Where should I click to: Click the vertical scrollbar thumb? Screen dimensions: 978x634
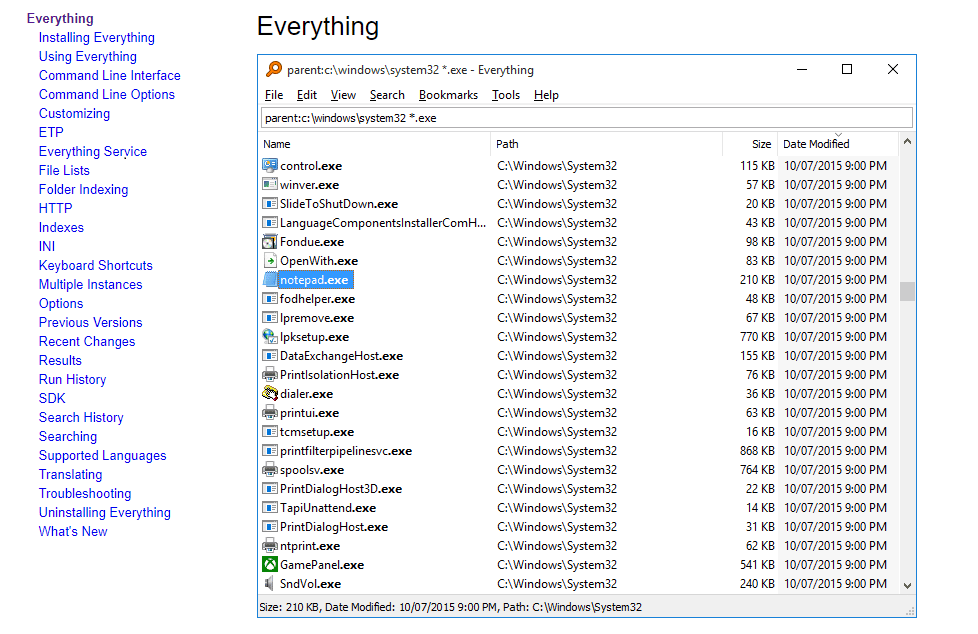coord(908,293)
